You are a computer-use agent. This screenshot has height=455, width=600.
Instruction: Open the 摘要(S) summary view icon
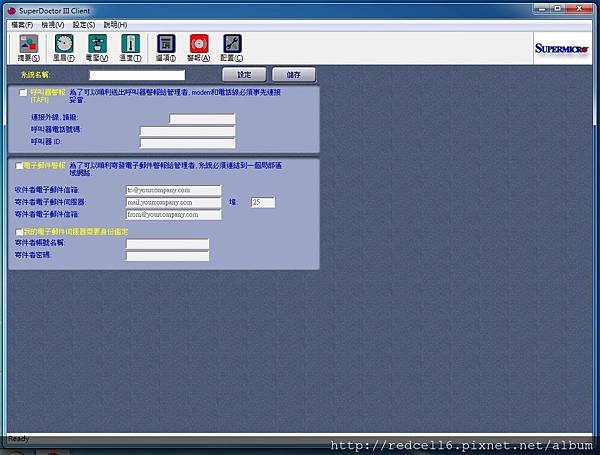[29, 48]
